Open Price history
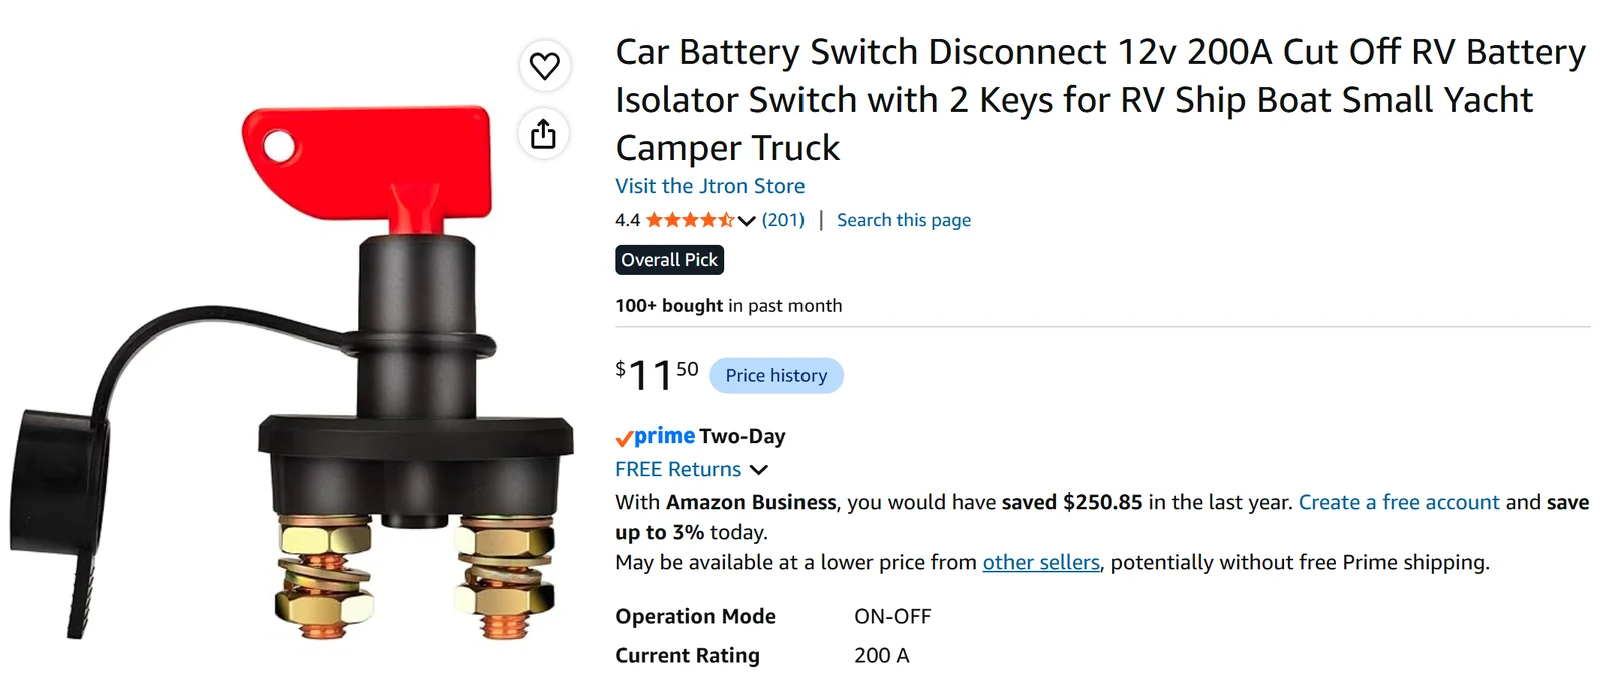 [x=777, y=376]
